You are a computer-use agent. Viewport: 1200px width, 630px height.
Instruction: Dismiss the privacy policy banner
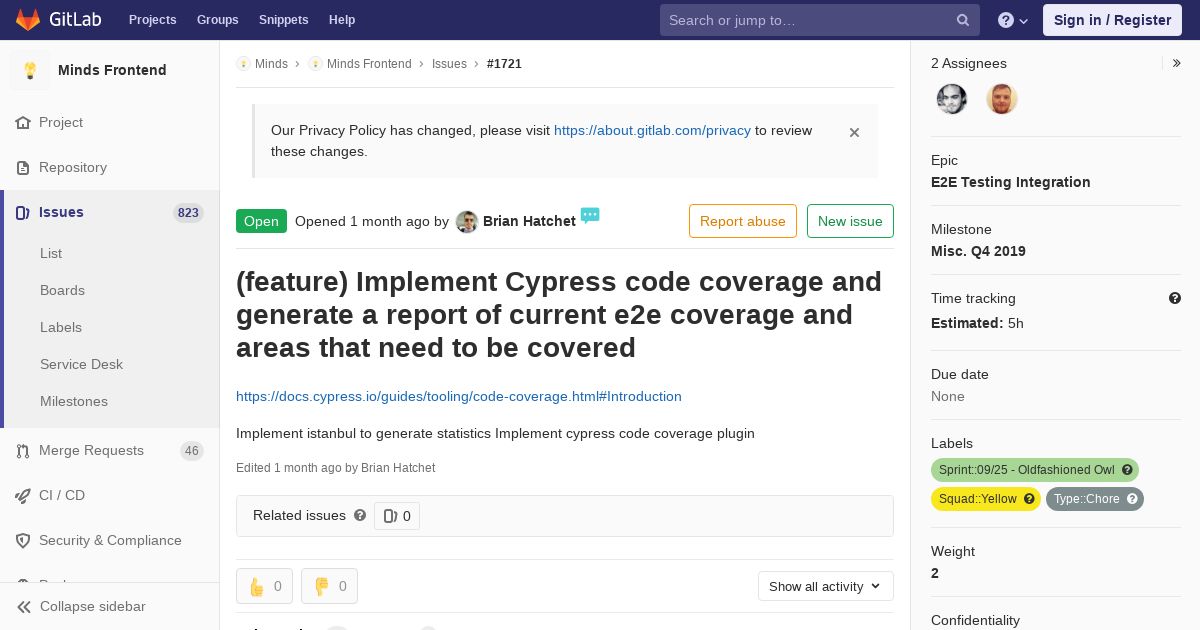854,132
